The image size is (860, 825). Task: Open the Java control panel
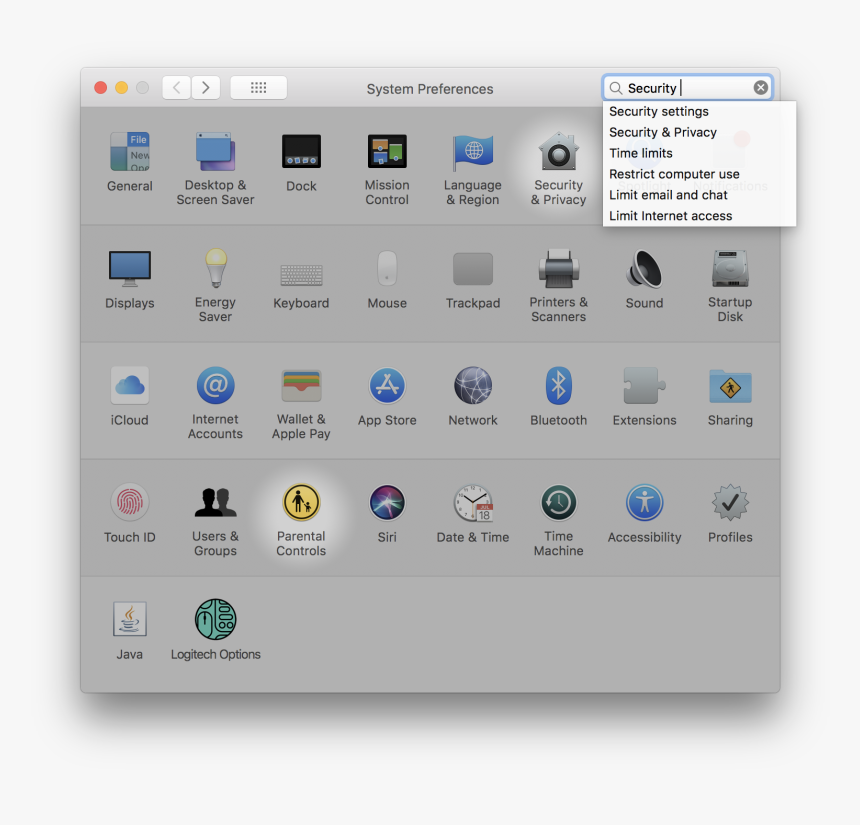coord(129,620)
